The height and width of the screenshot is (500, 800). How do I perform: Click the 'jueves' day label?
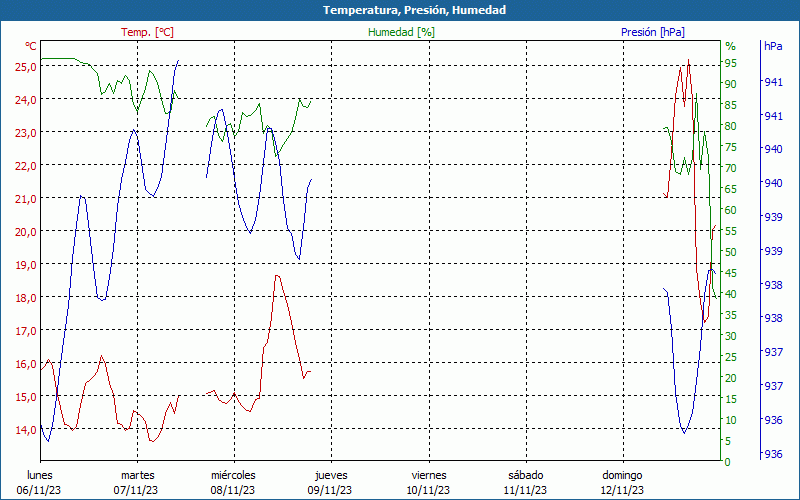[331, 475]
